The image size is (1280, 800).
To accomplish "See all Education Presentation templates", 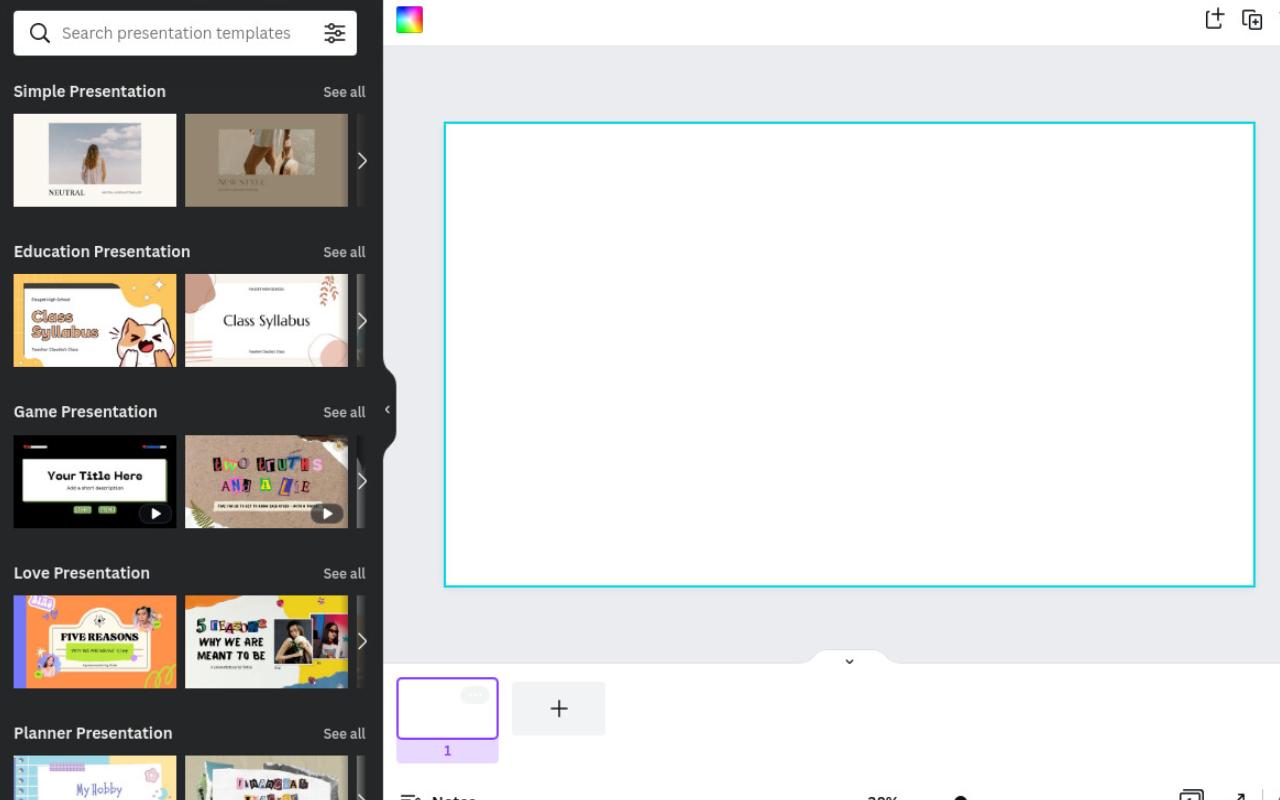I will [344, 252].
